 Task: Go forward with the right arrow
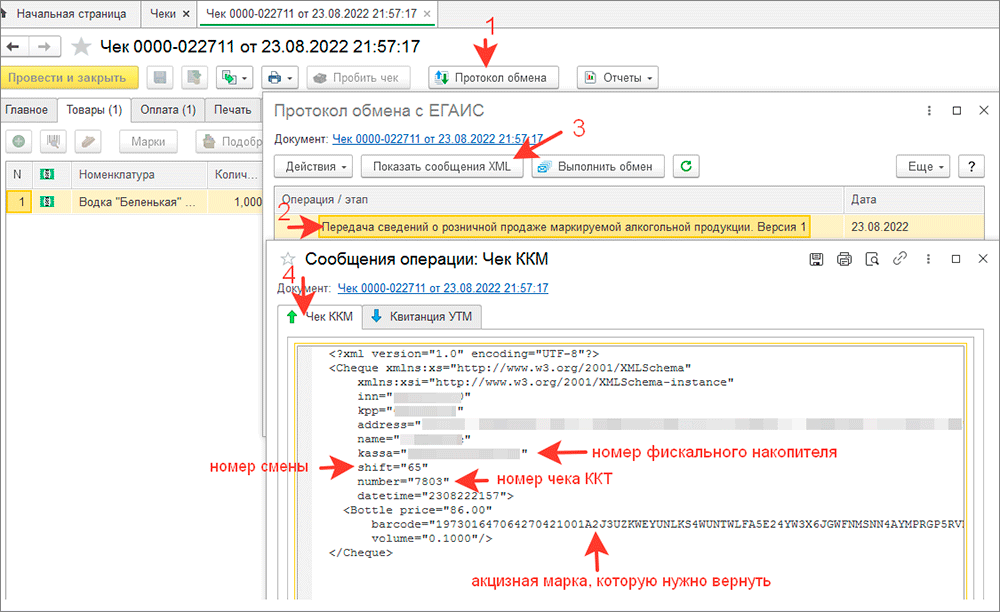coord(44,47)
